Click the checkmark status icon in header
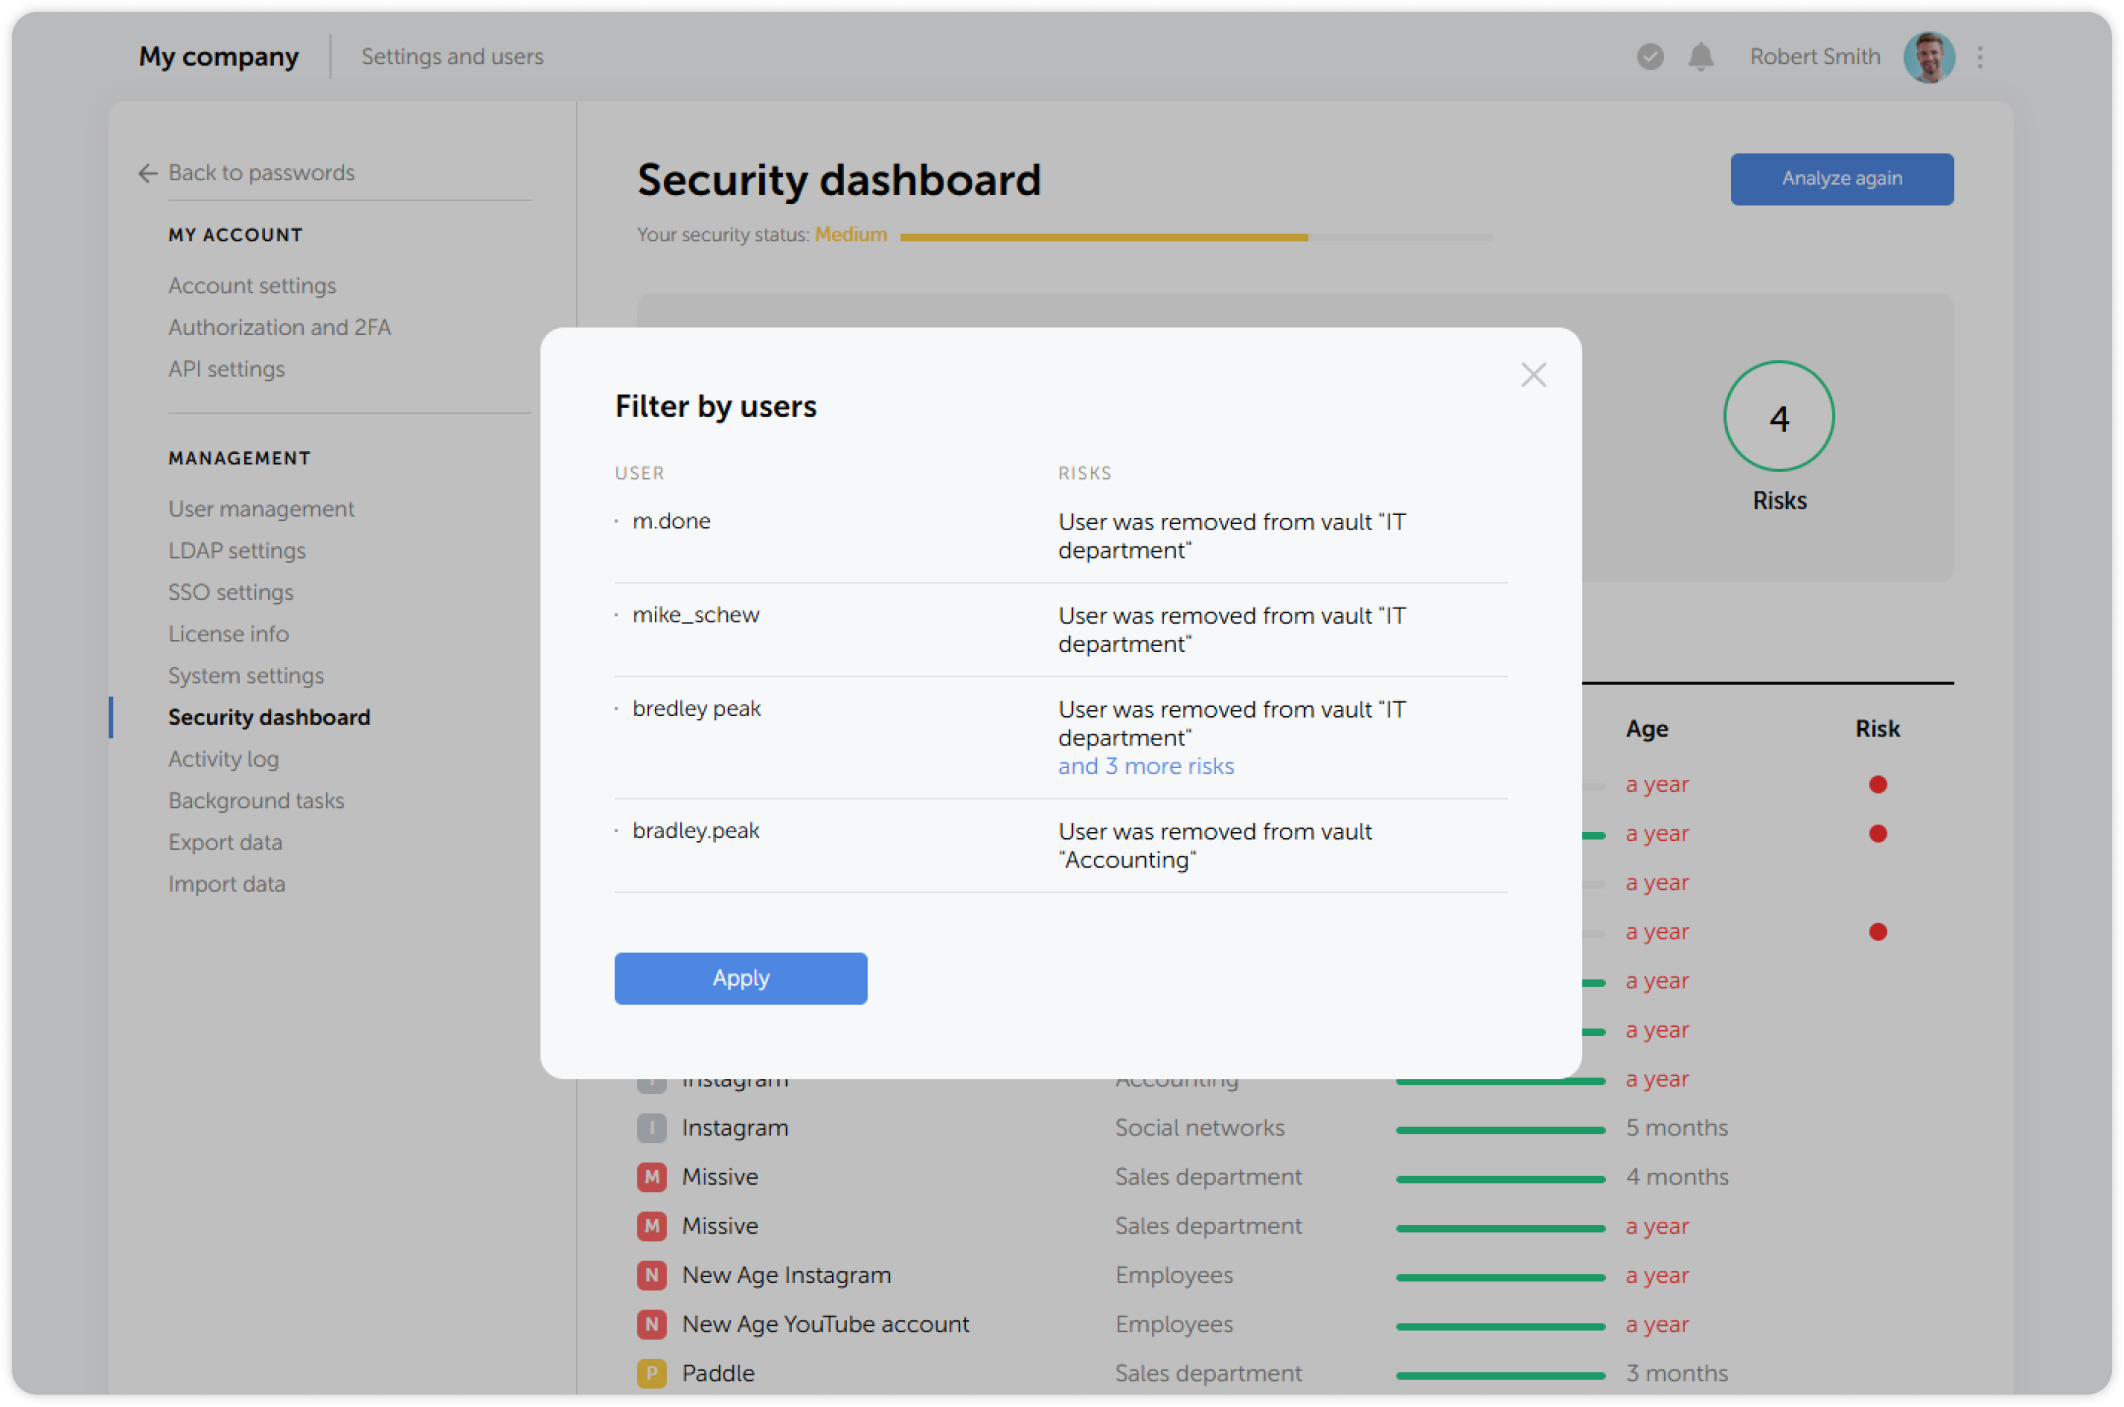The width and height of the screenshot is (2124, 1407). tap(1650, 57)
